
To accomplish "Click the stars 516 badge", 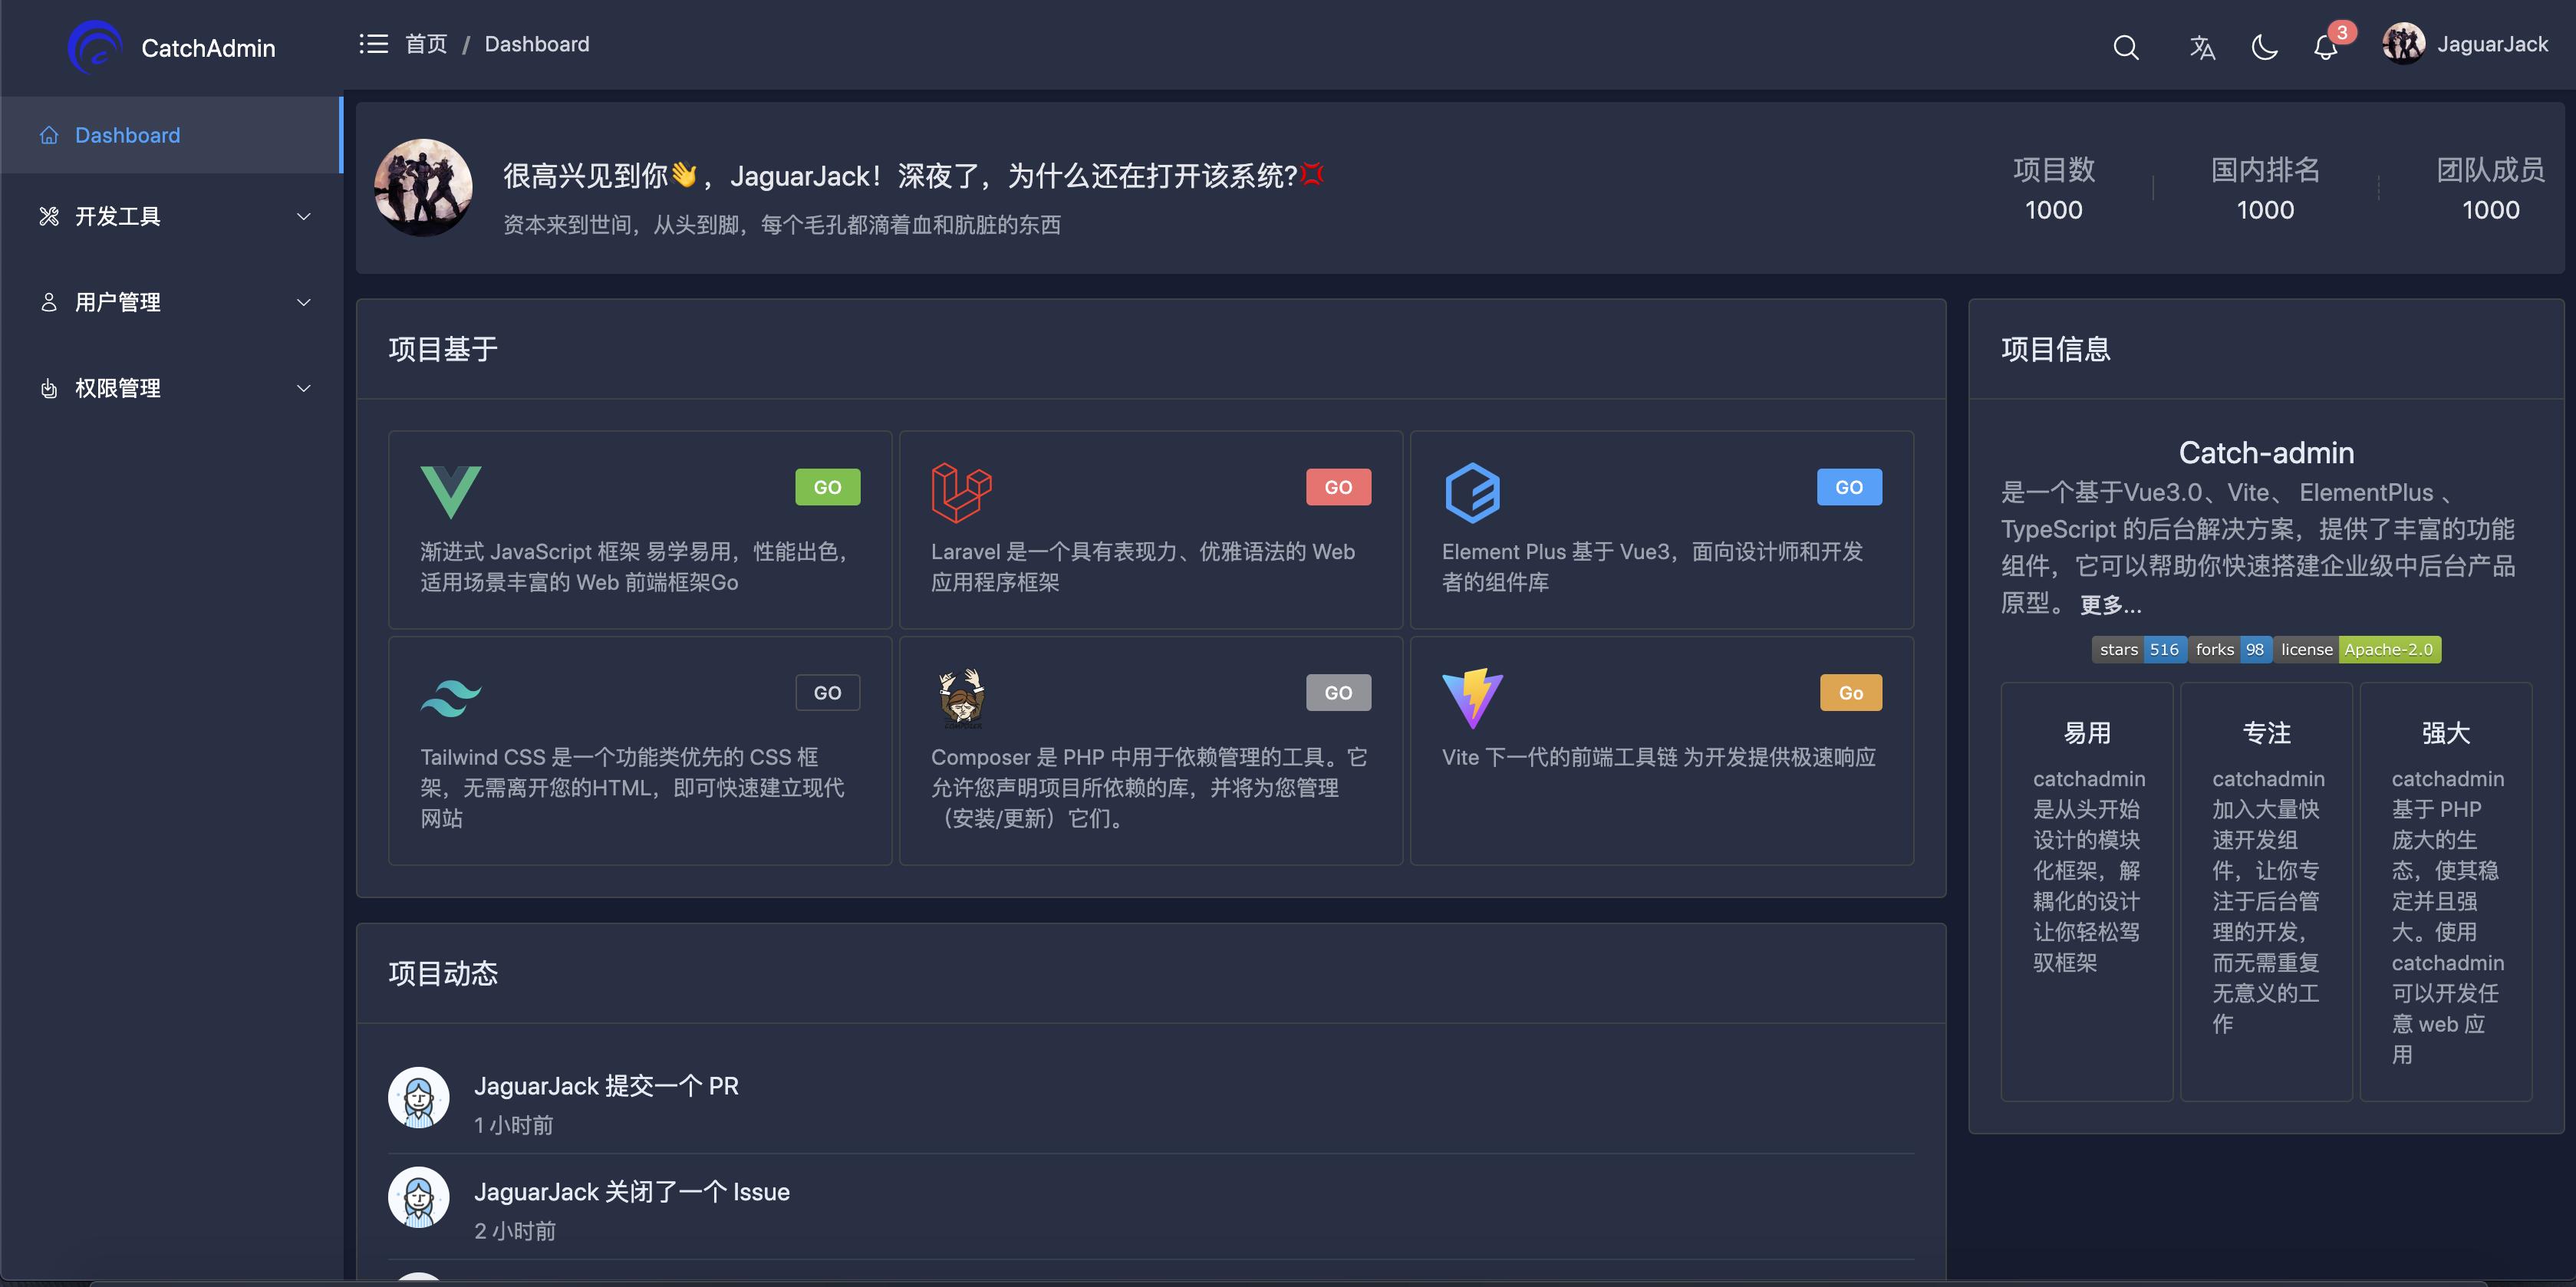I will coord(2139,649).
